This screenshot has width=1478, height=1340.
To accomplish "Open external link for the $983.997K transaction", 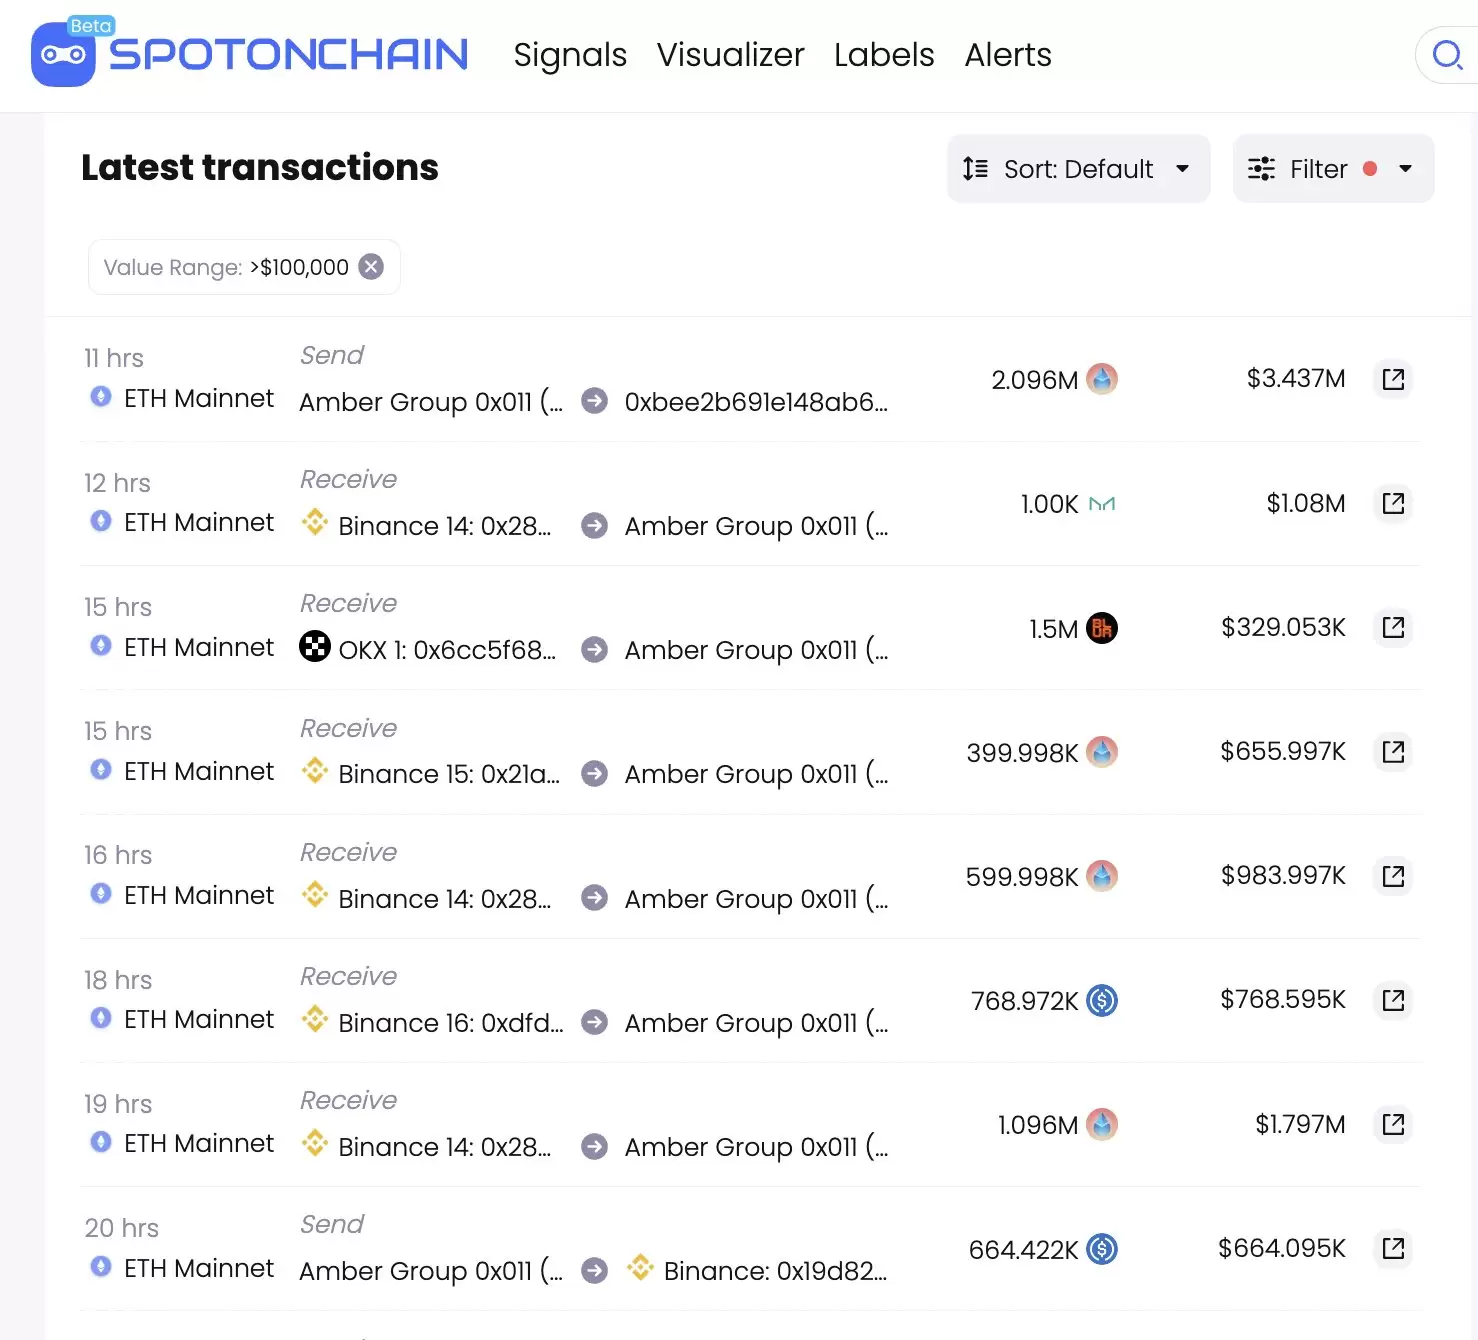I will 1393,876.
